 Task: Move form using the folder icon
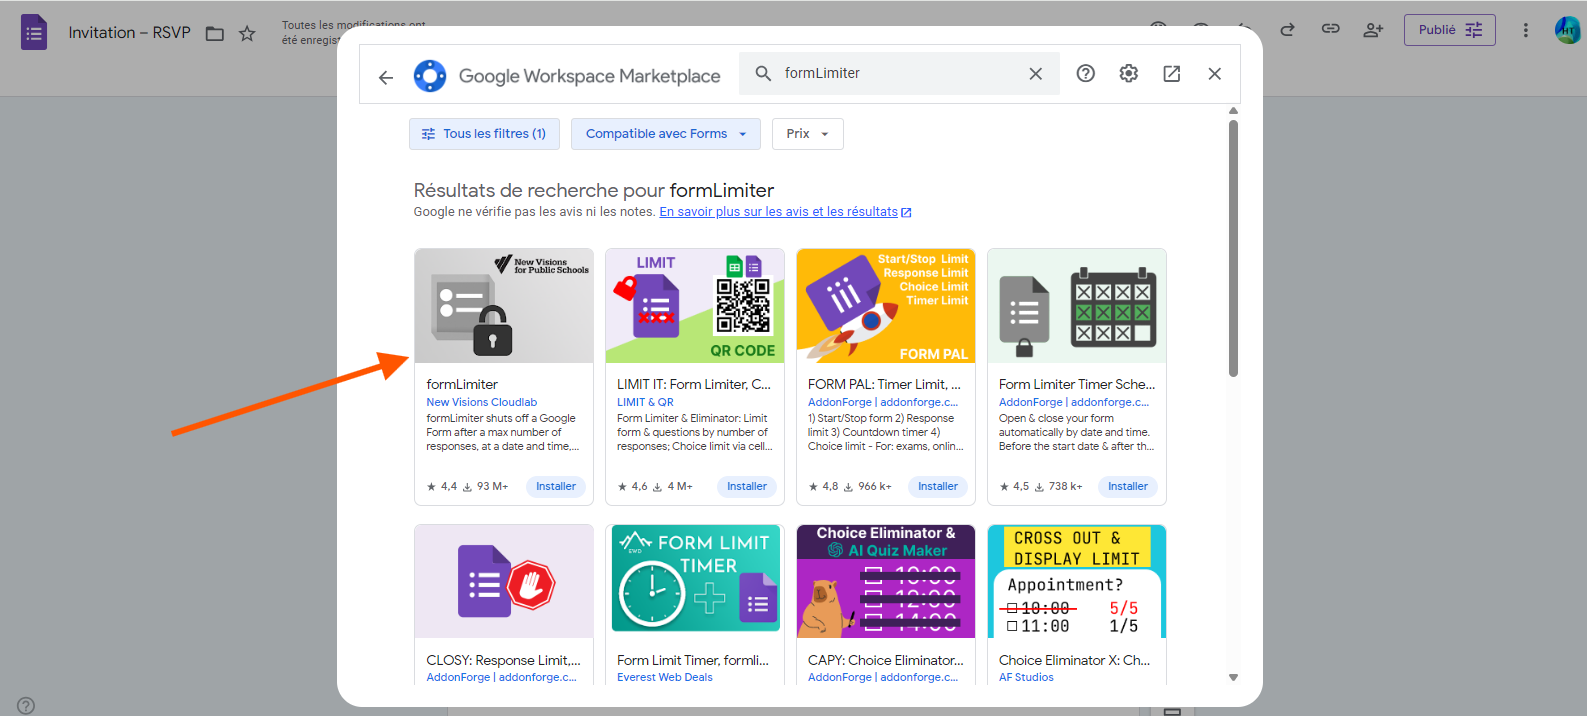[x=214, y=33]
